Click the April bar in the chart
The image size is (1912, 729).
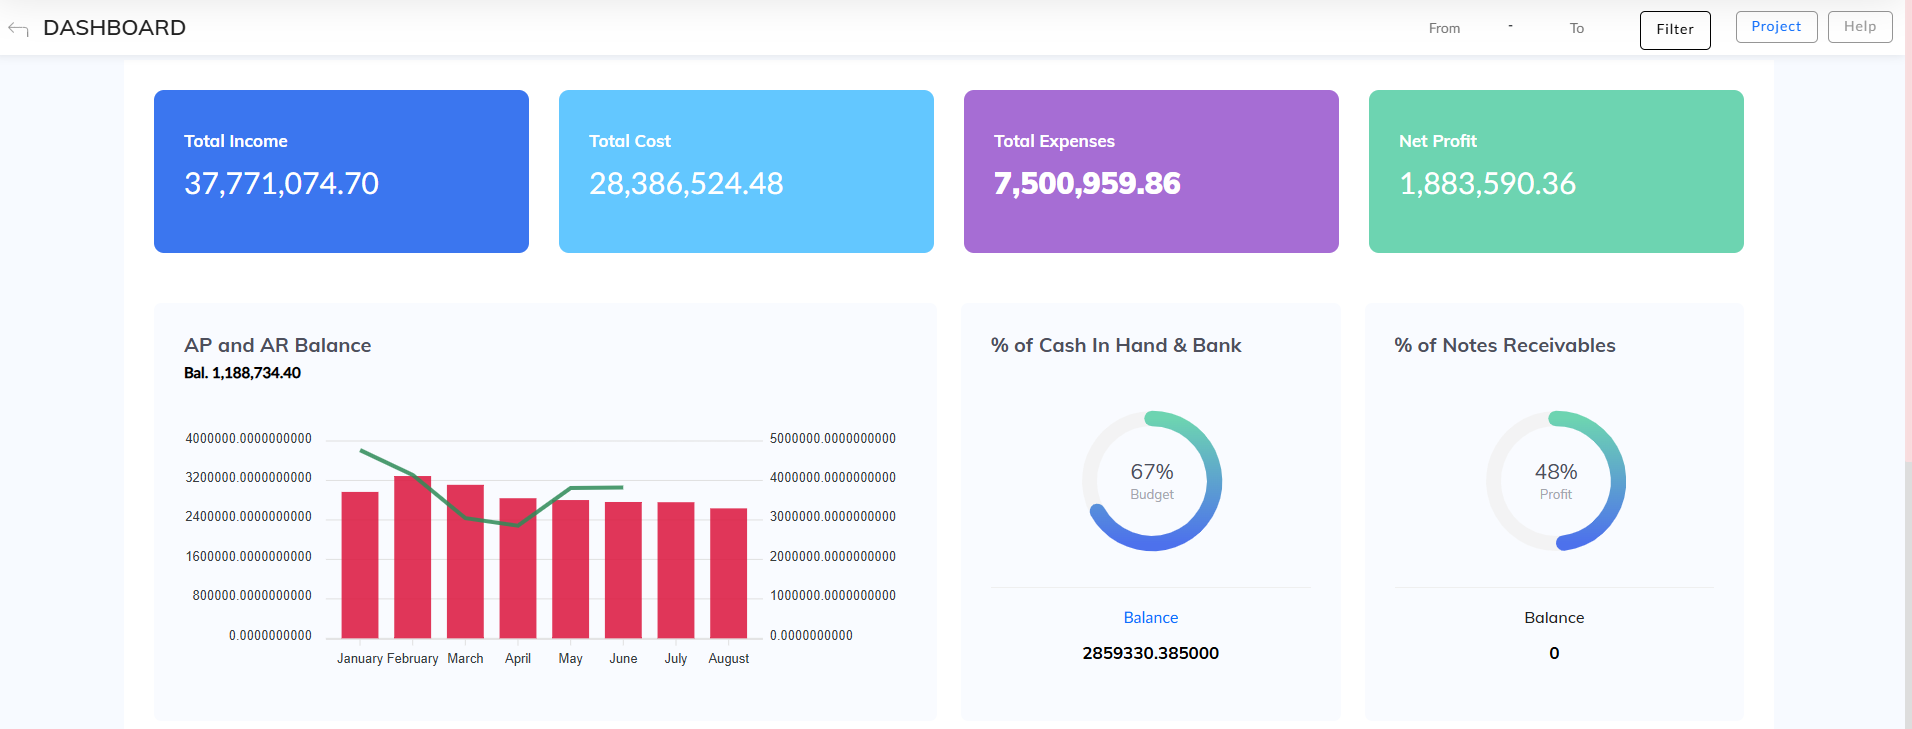tap(518, 568)
